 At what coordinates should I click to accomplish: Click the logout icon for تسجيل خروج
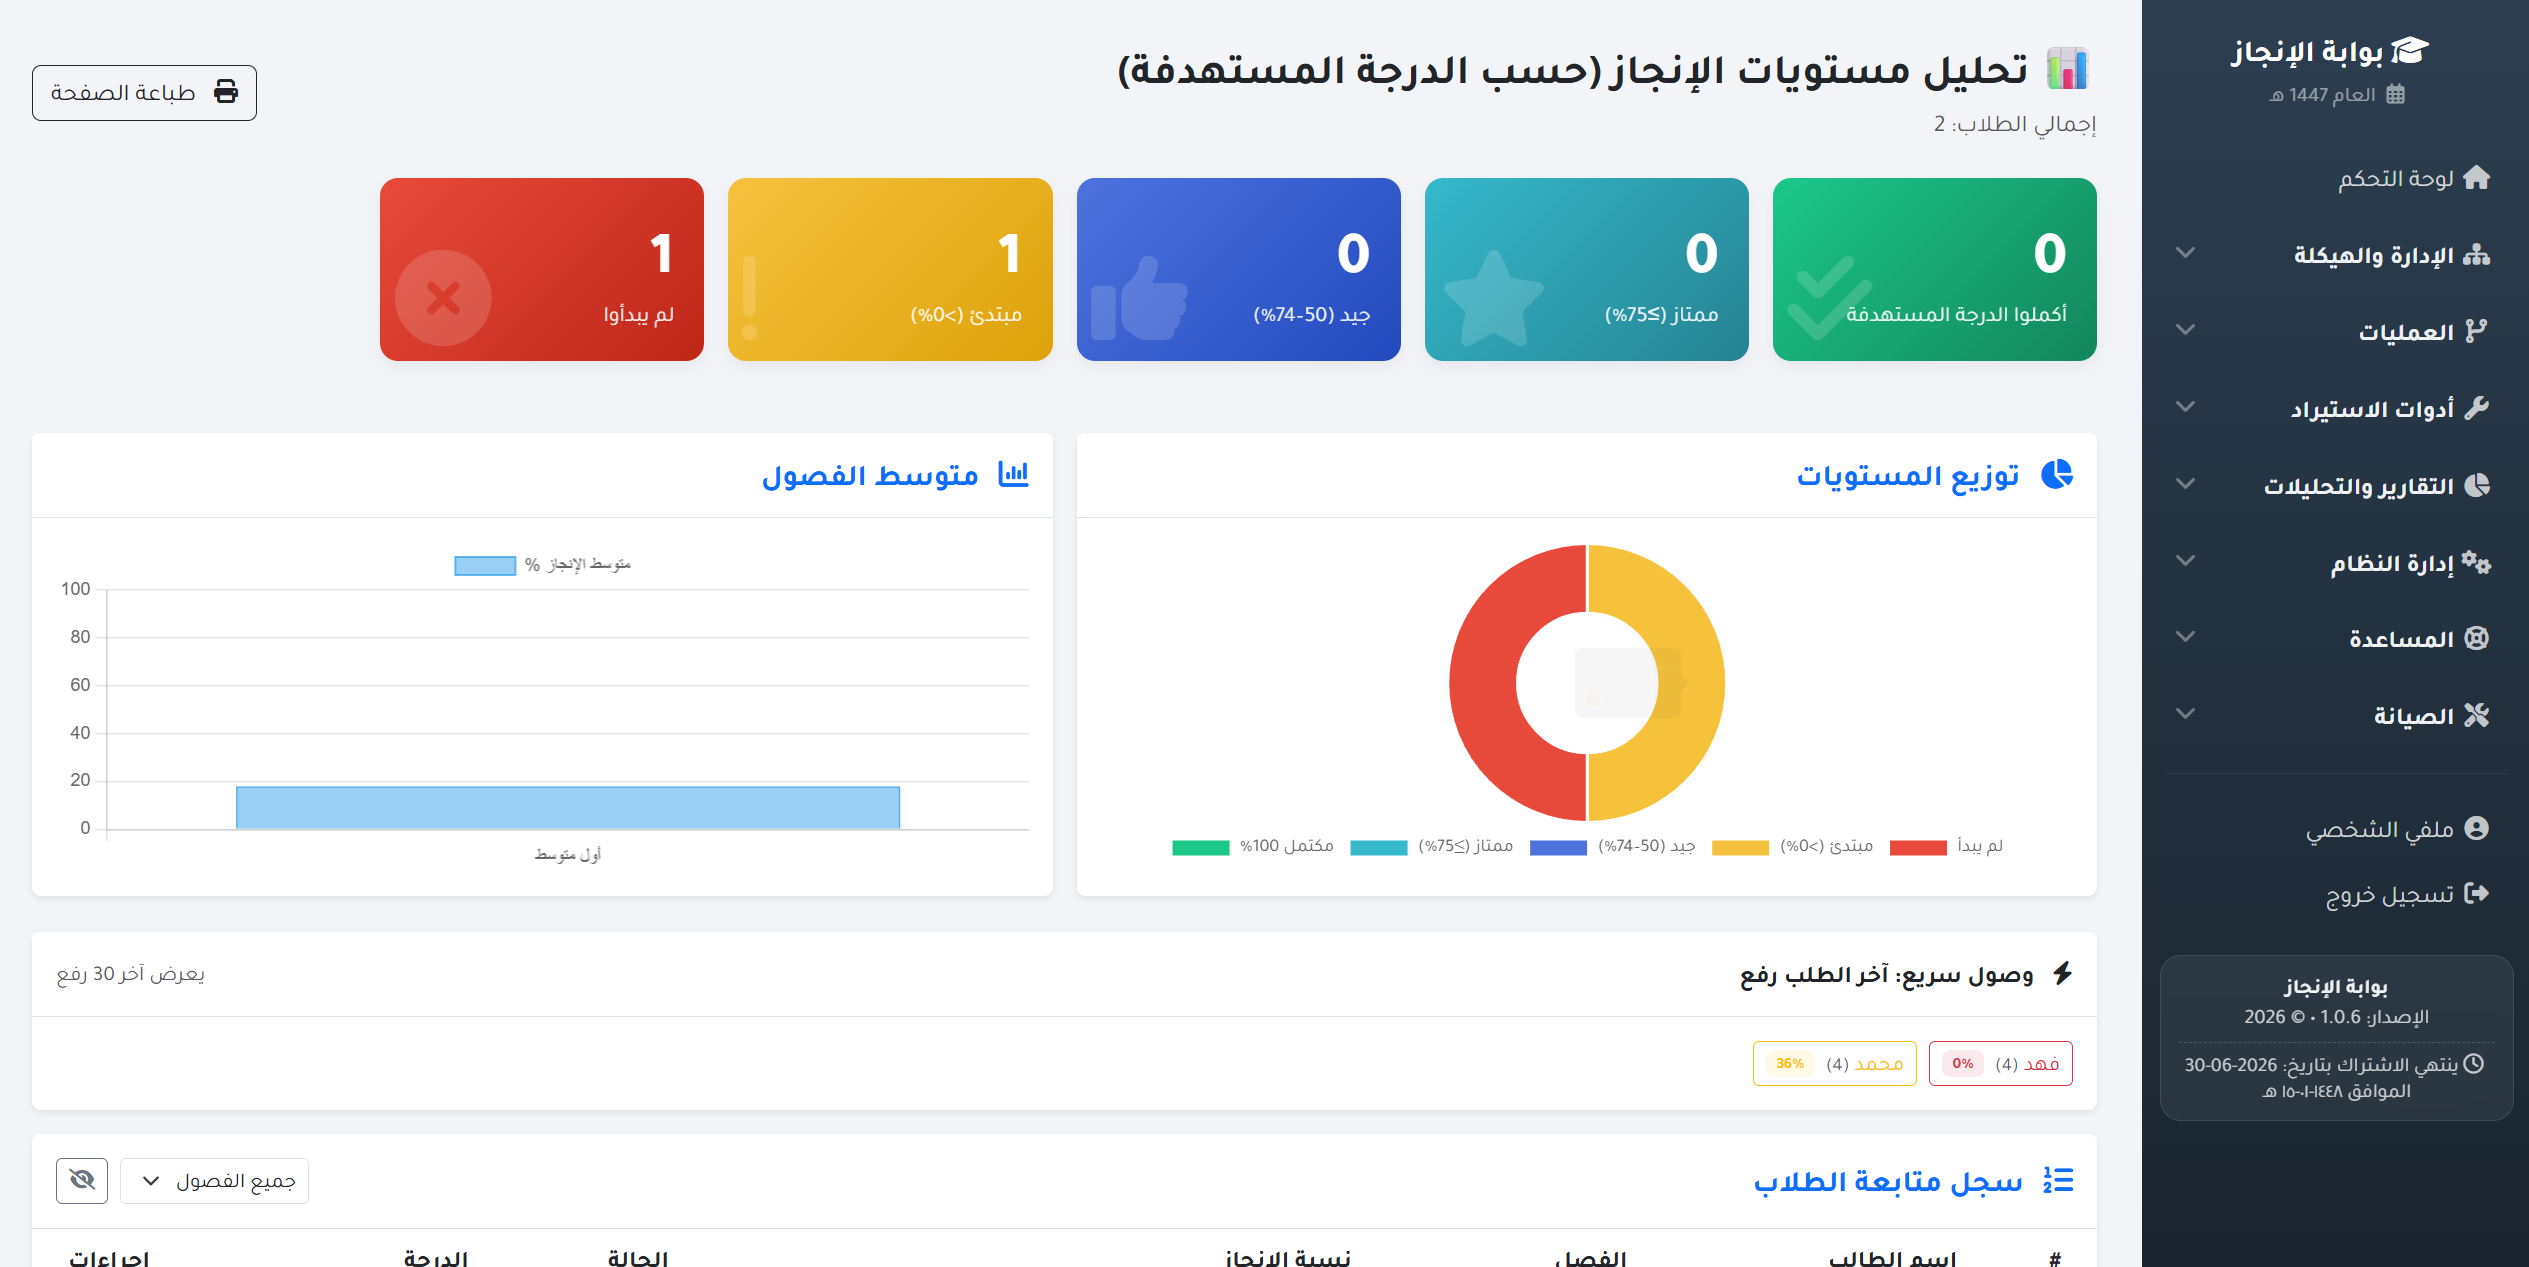[2476, 893]
